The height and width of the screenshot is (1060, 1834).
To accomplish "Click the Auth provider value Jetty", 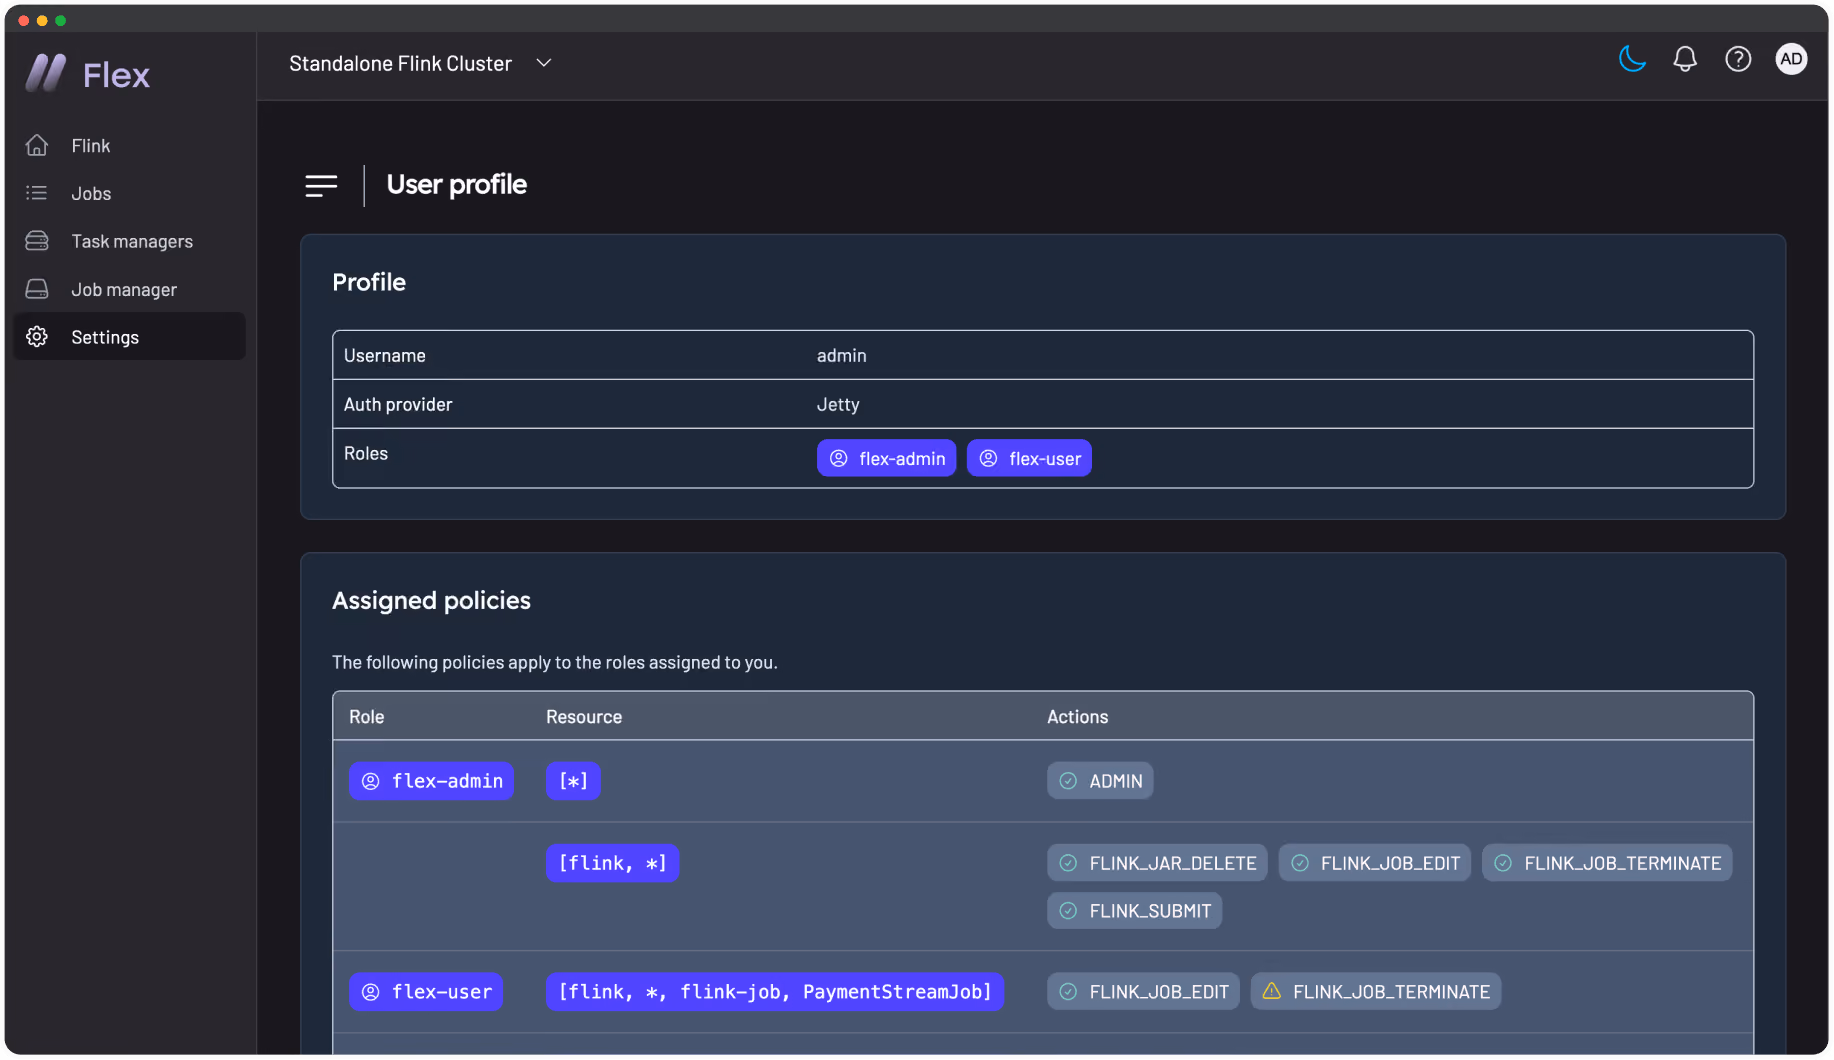I will click(x=838, y=405).
